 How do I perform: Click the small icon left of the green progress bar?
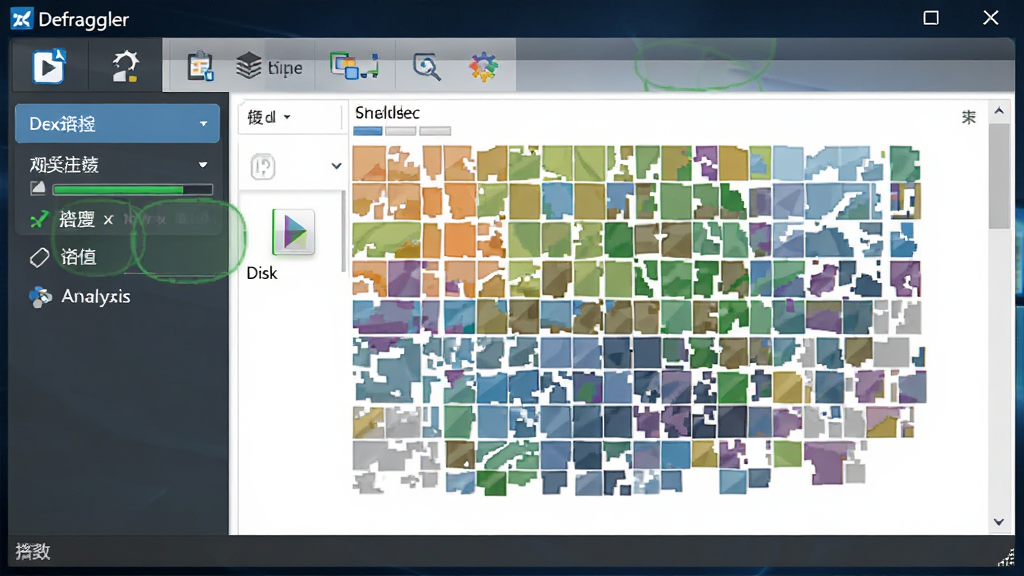(38, 189)
